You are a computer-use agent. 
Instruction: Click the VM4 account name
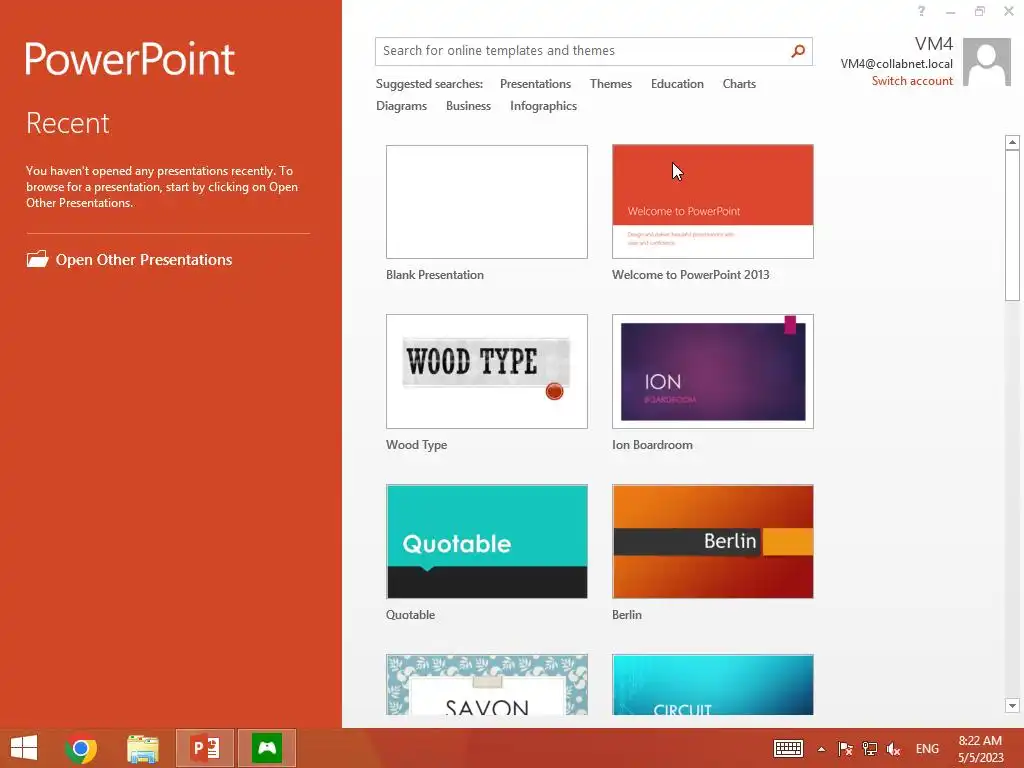pyautogui.click(x=933, y=44)
